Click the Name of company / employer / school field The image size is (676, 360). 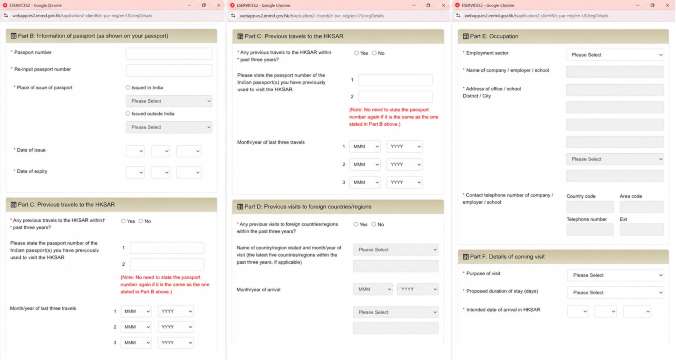click(x=615, y=72)
